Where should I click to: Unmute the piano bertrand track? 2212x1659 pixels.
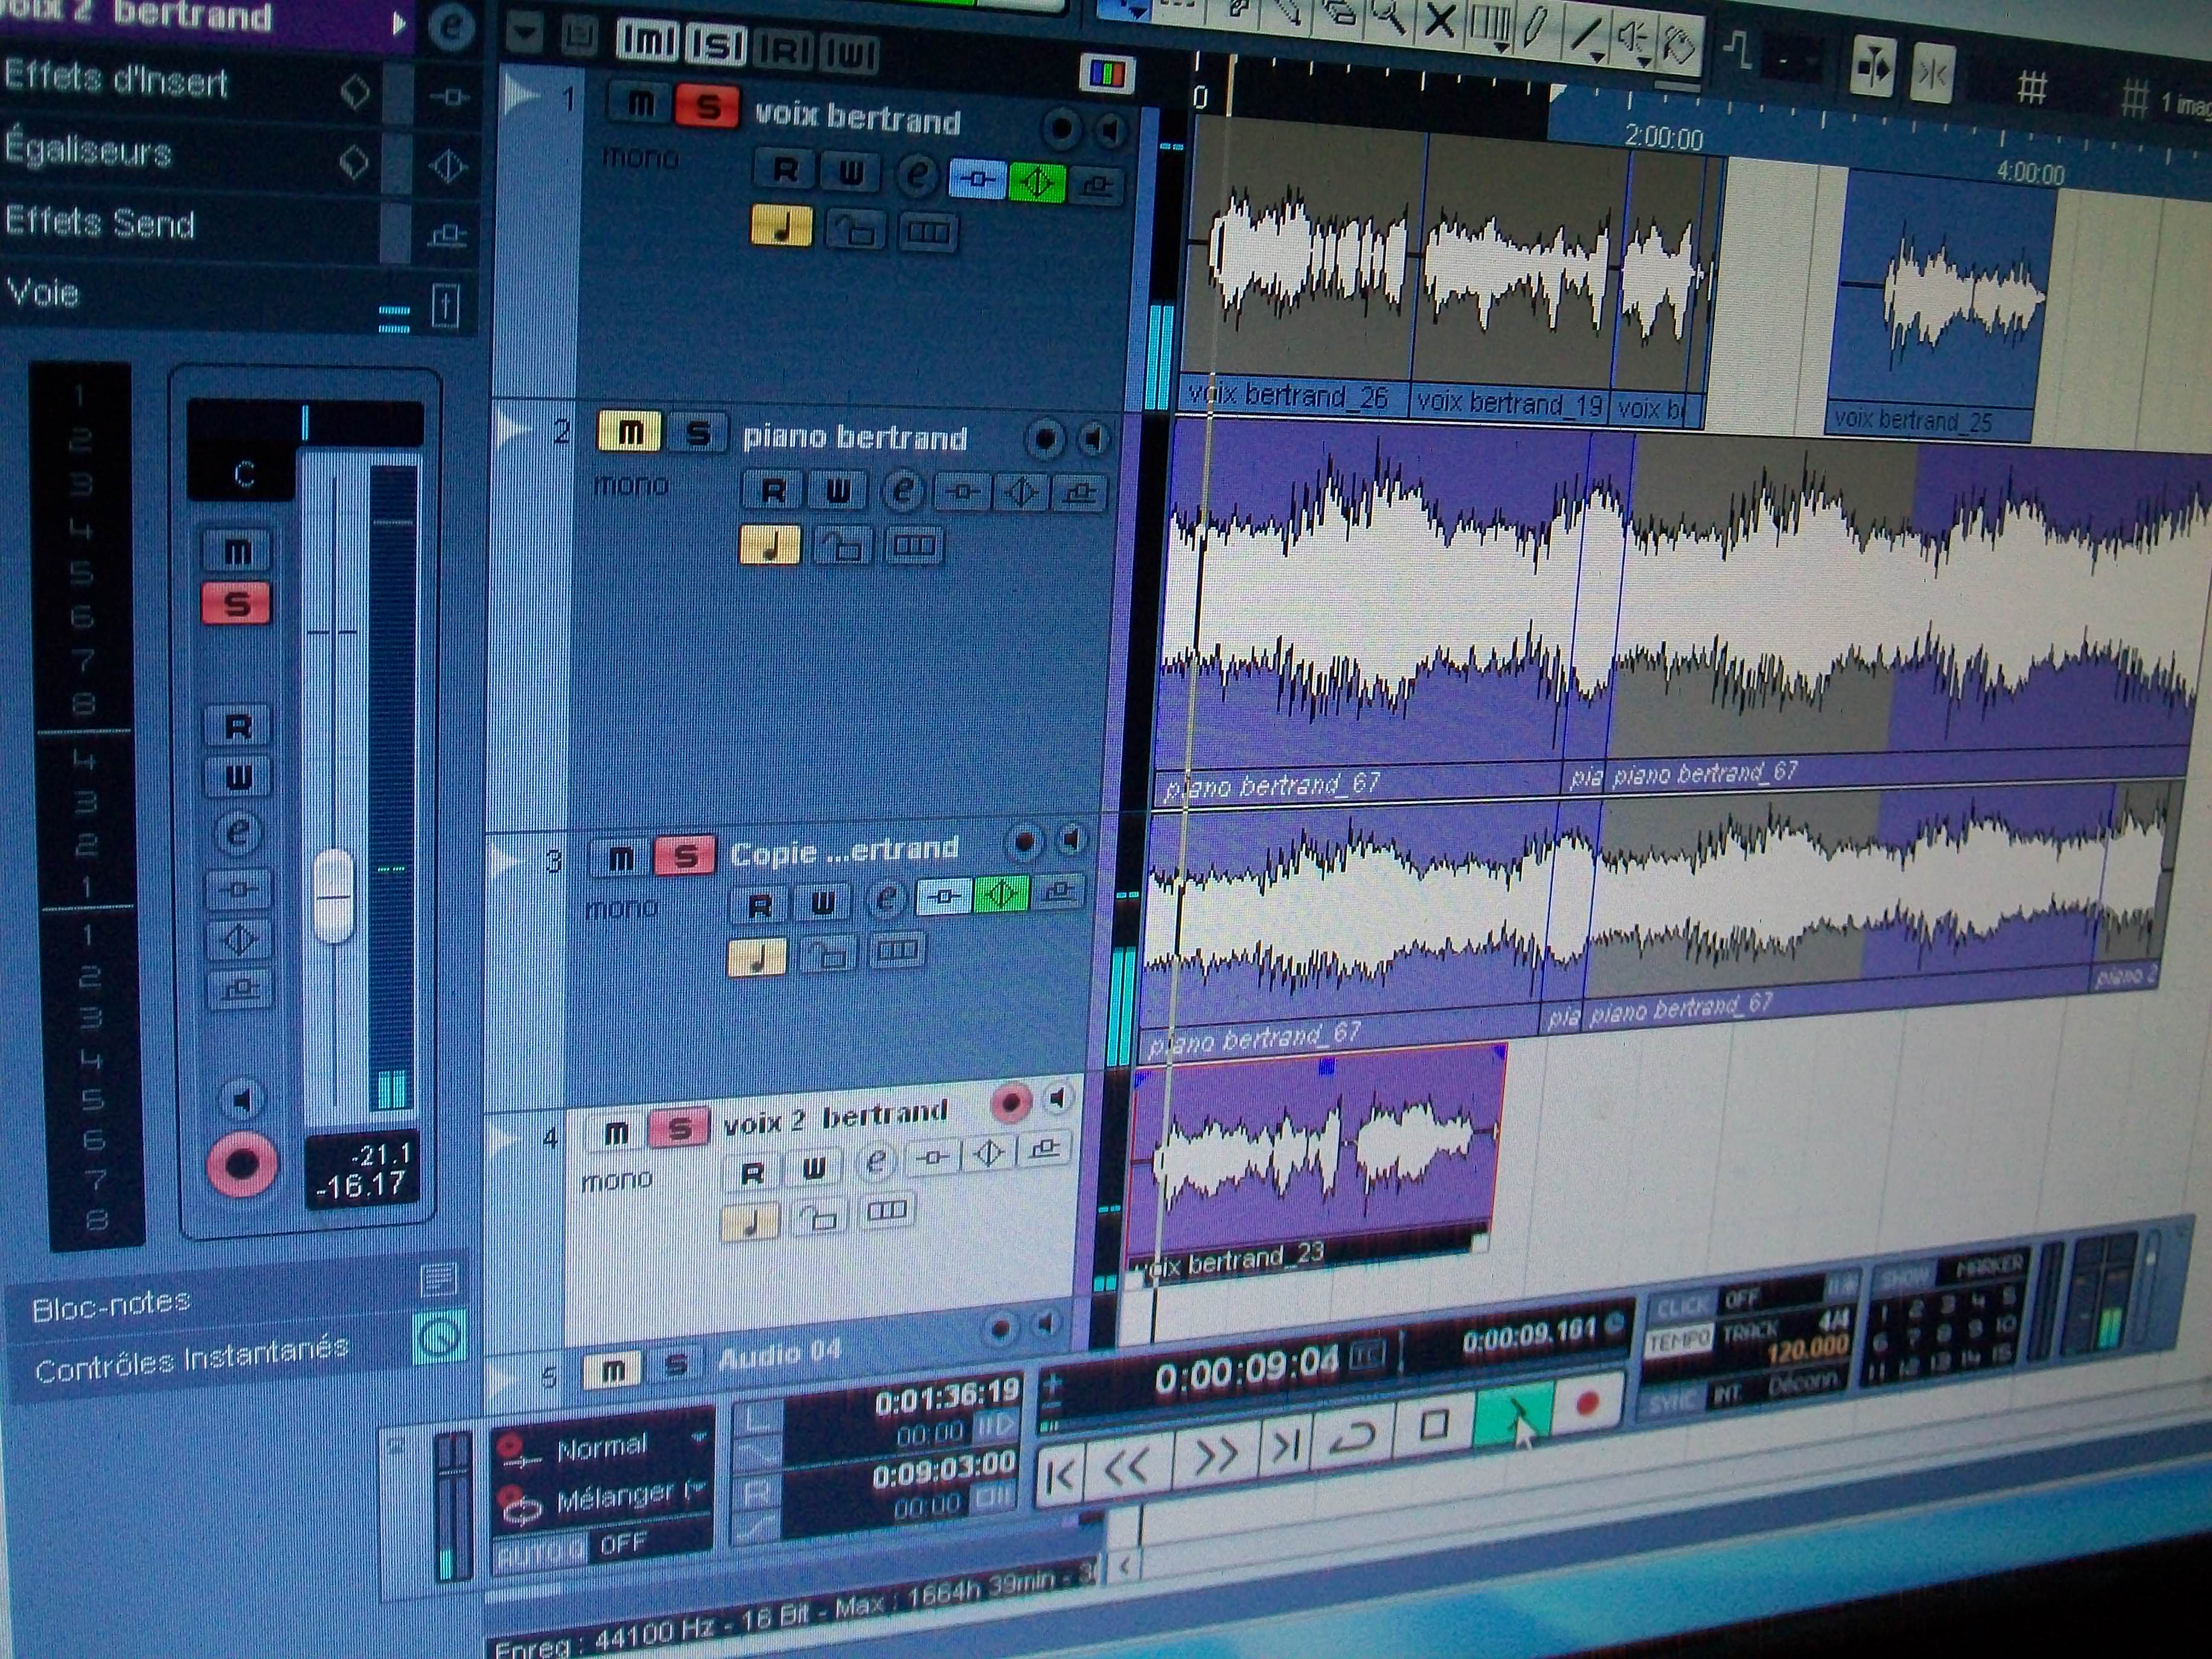[629, 433]
